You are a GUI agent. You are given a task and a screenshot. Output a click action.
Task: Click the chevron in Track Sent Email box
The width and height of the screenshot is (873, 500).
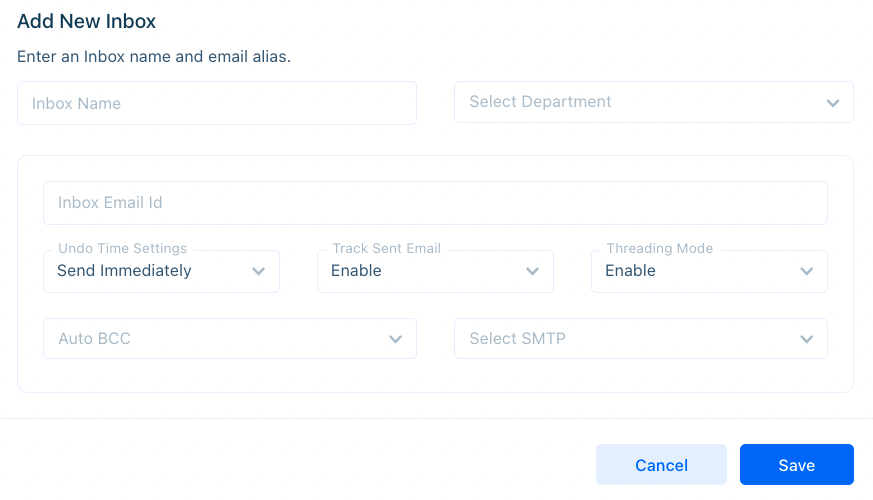click(x=532, y=271)
